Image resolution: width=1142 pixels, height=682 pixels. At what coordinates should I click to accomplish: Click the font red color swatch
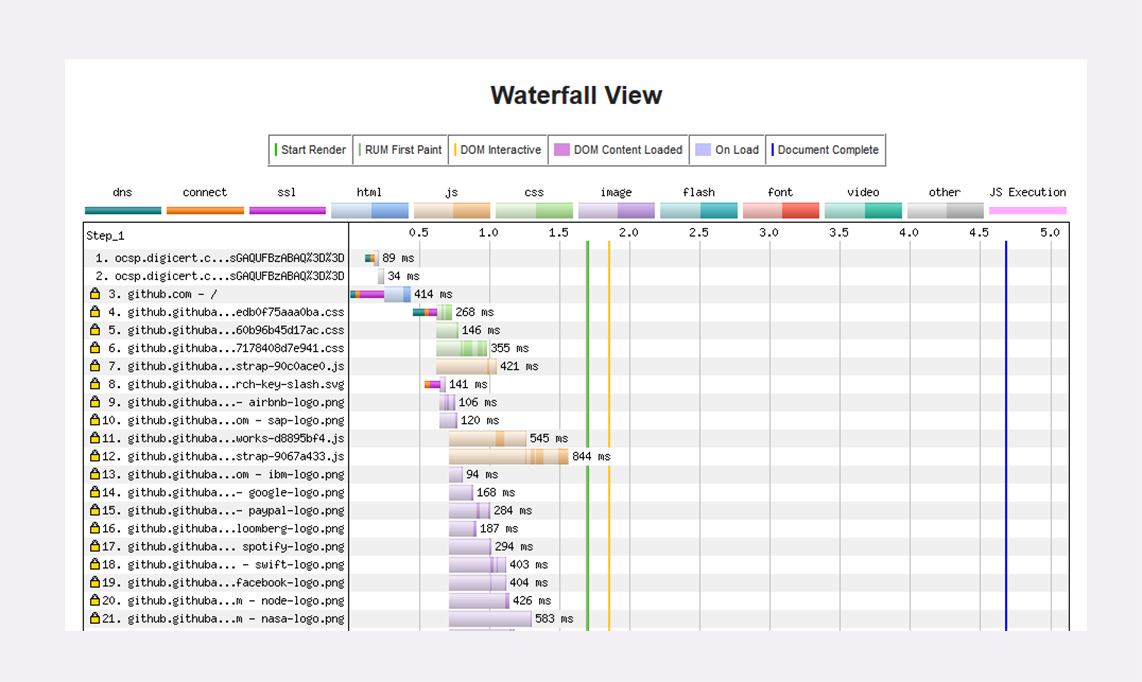tap(781, 210)
